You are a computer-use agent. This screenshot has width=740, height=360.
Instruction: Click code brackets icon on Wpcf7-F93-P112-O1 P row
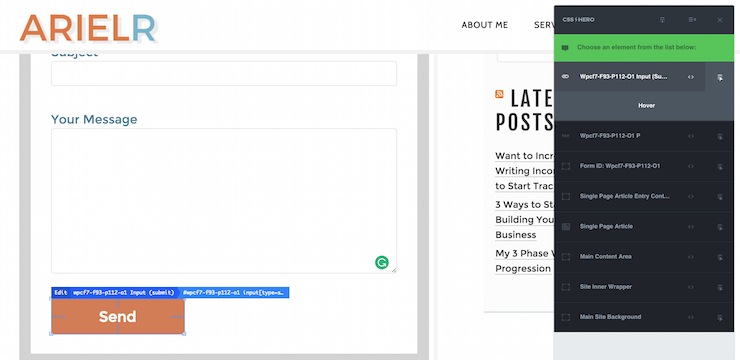[x=691, y=136]
